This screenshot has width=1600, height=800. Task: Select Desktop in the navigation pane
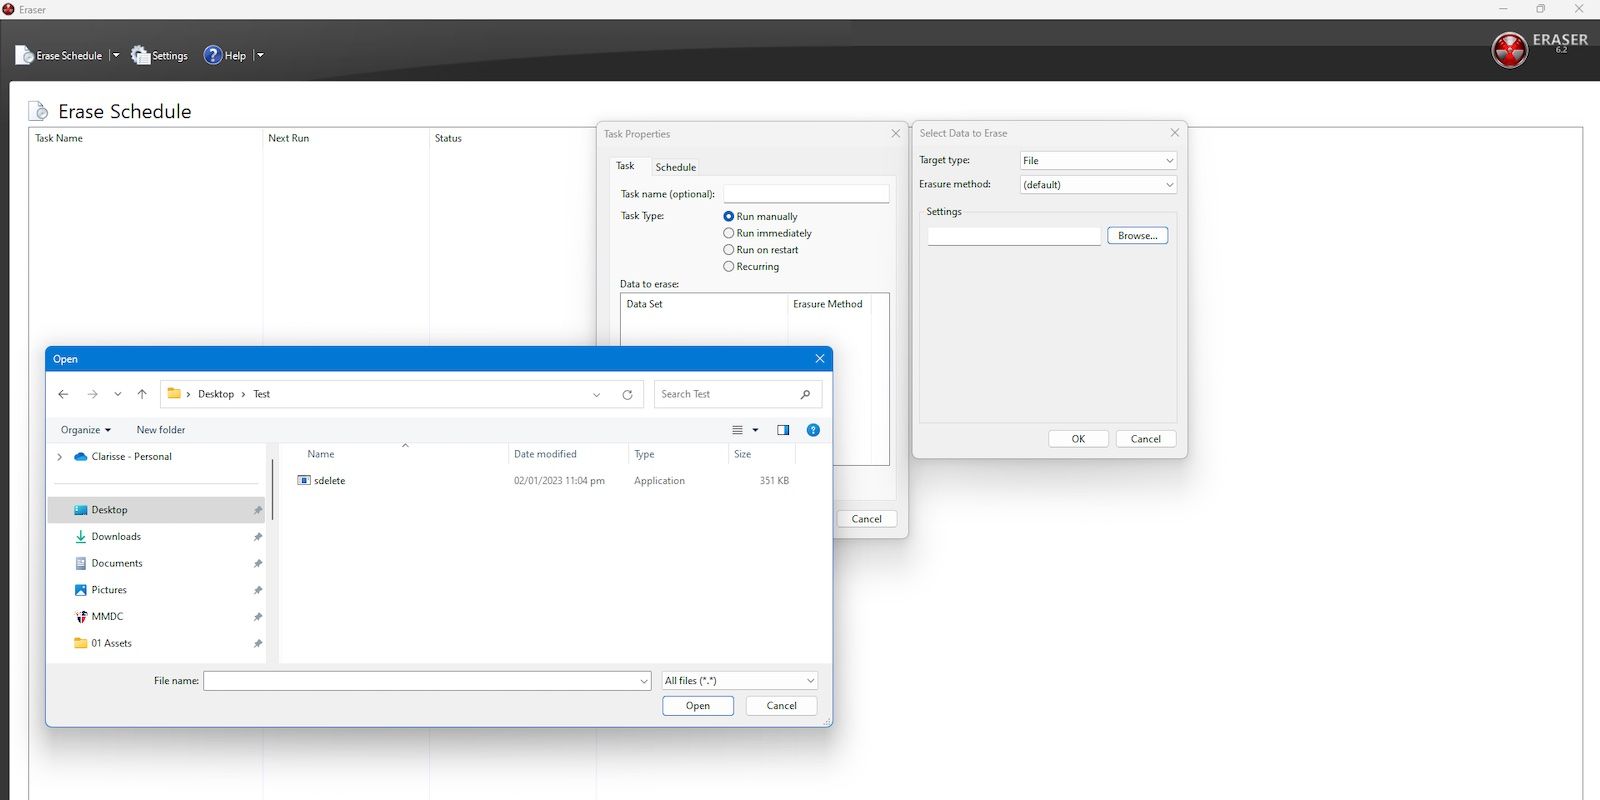click(x=157, y=510)
